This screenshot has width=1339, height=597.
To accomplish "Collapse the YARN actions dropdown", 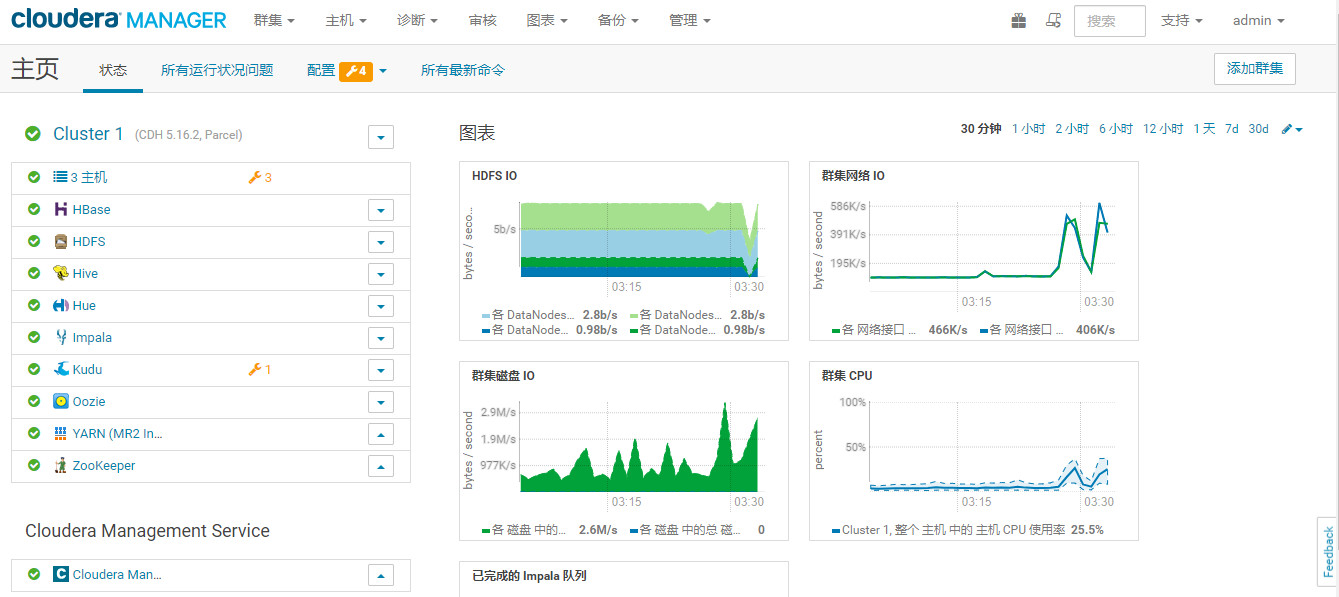I will pos(380,433).
